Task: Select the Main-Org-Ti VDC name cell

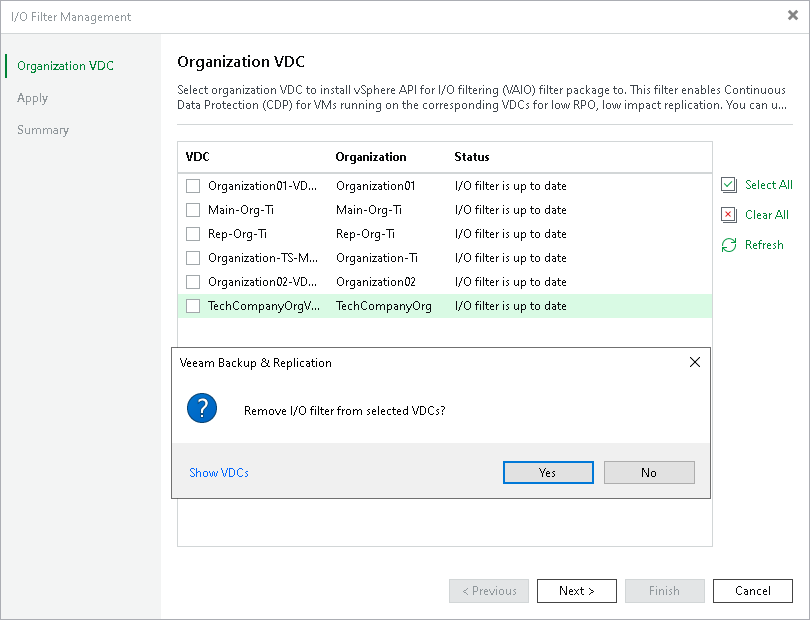Action: (241, 210)
